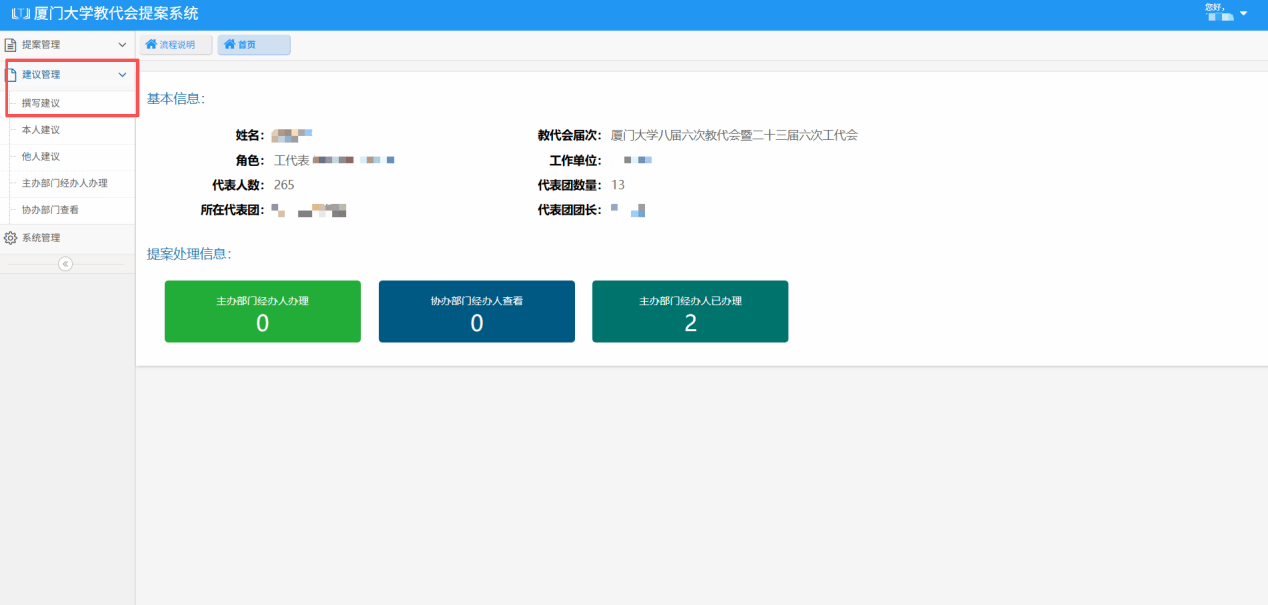Screen dimensions: 1268x605
Task: Open 协办部门查看 in the sidebar
Action: [50, 211]
